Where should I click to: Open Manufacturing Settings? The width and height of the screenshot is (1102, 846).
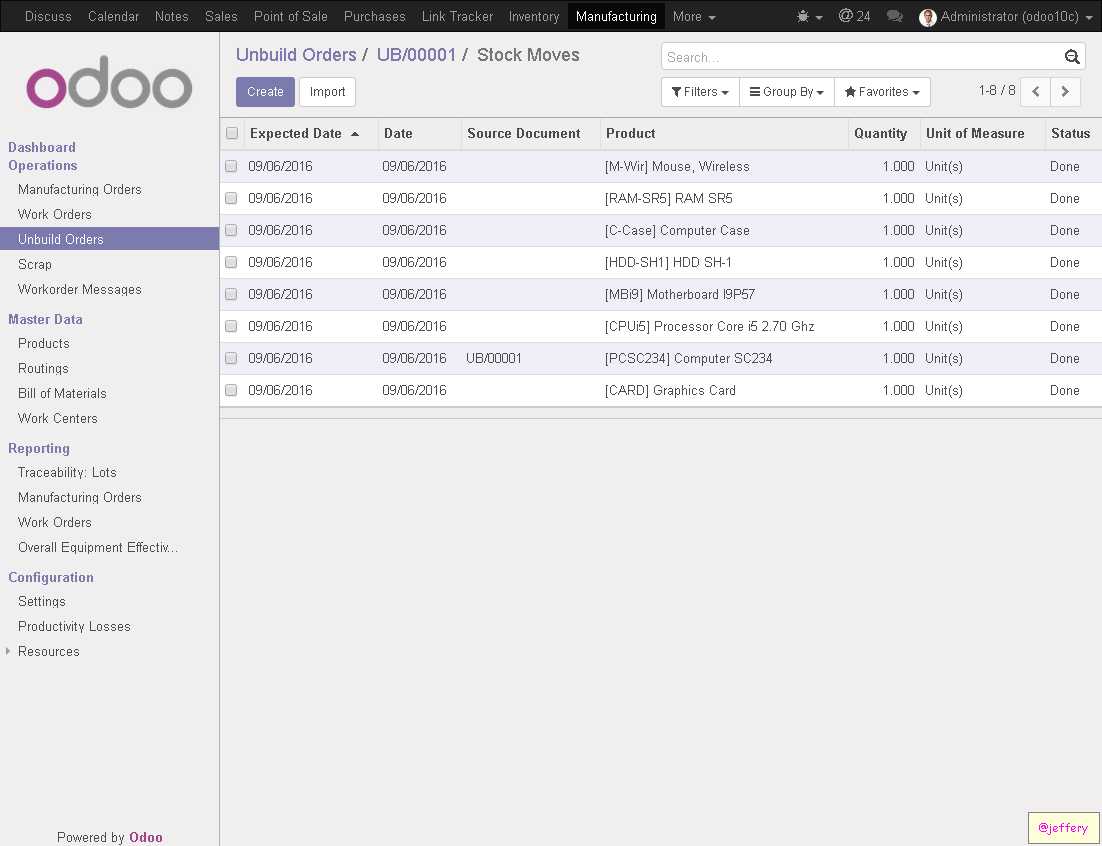tap(41, 601)
